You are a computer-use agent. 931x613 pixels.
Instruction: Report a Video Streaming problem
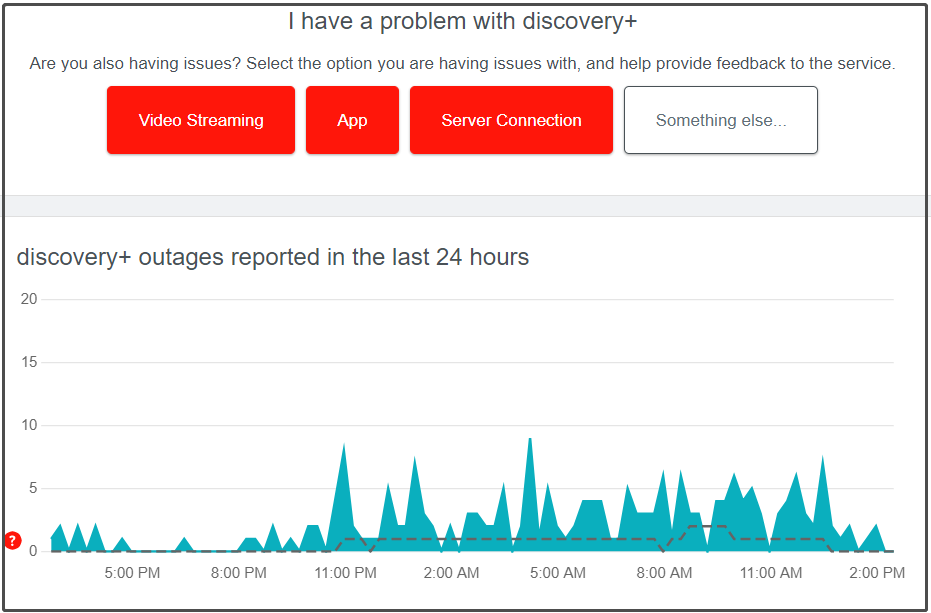click(201, 120)
